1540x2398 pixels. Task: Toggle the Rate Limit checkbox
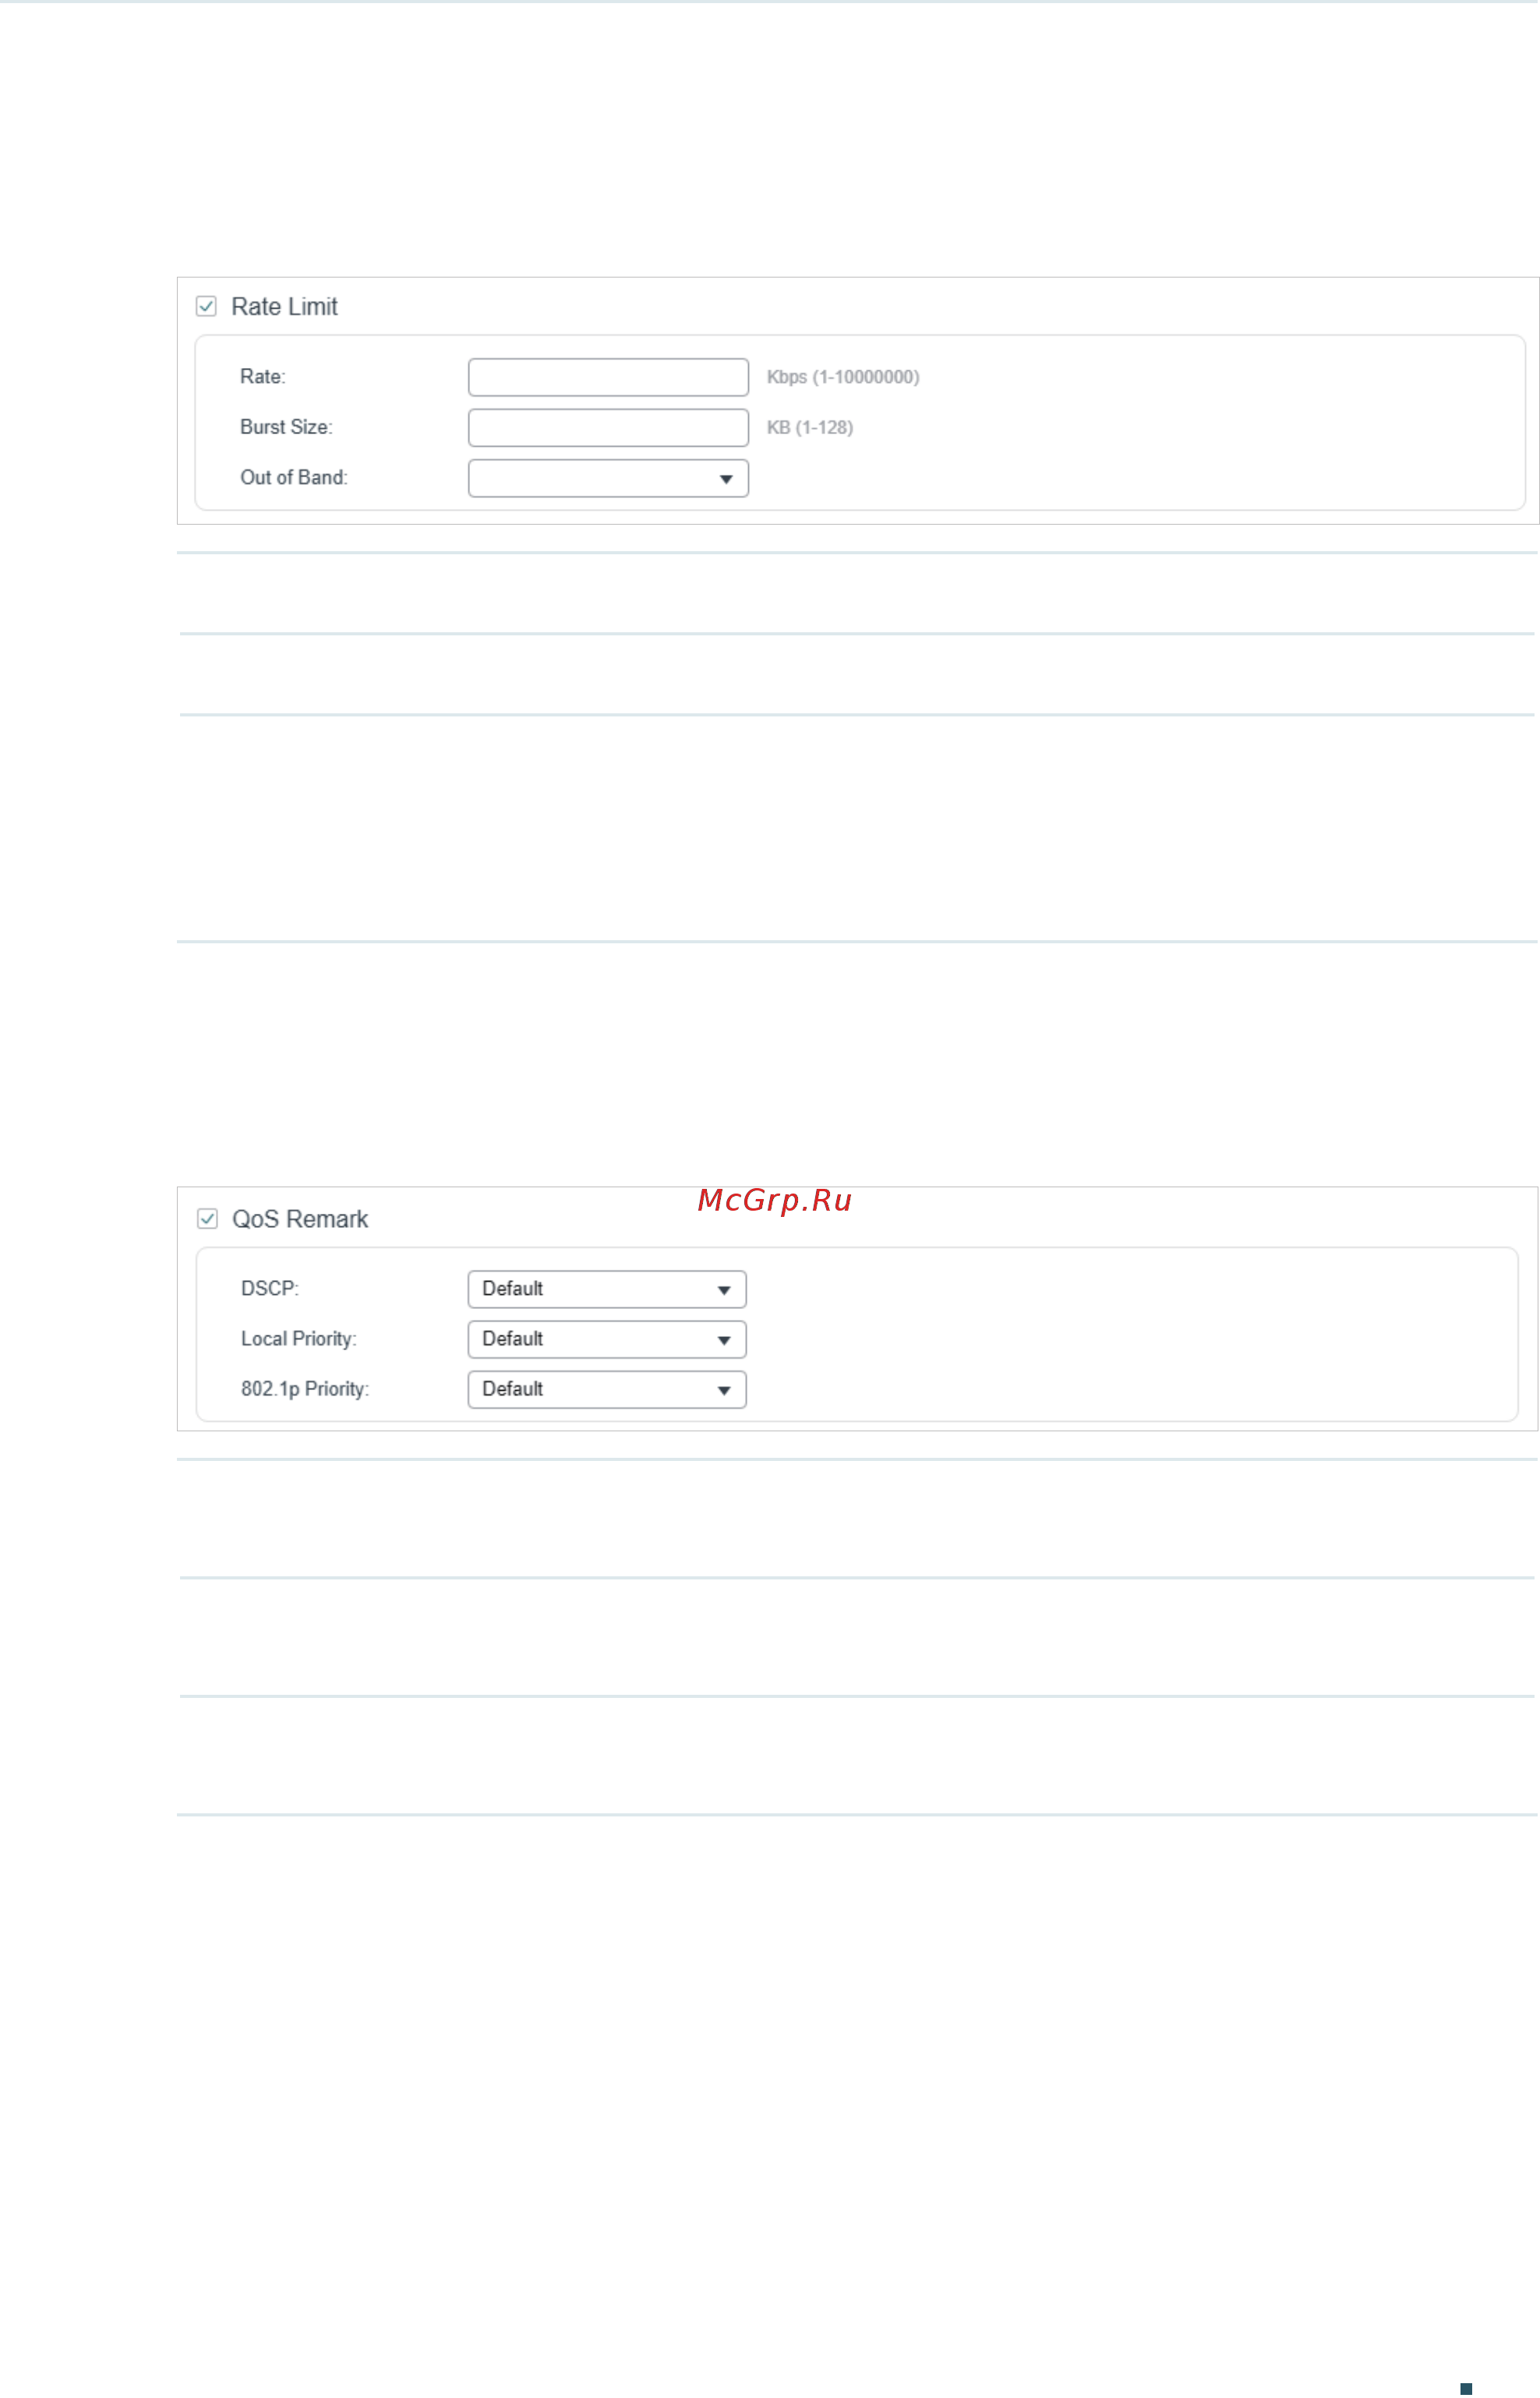206,306
